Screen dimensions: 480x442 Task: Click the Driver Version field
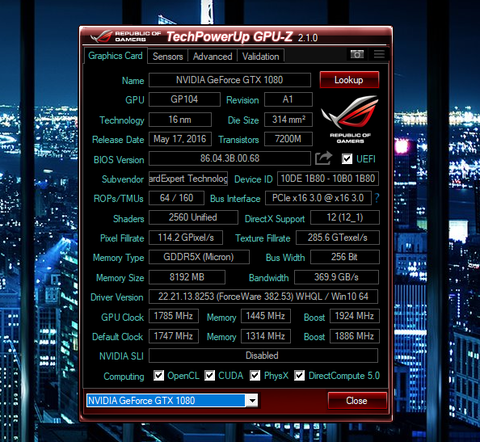[263, 296]
